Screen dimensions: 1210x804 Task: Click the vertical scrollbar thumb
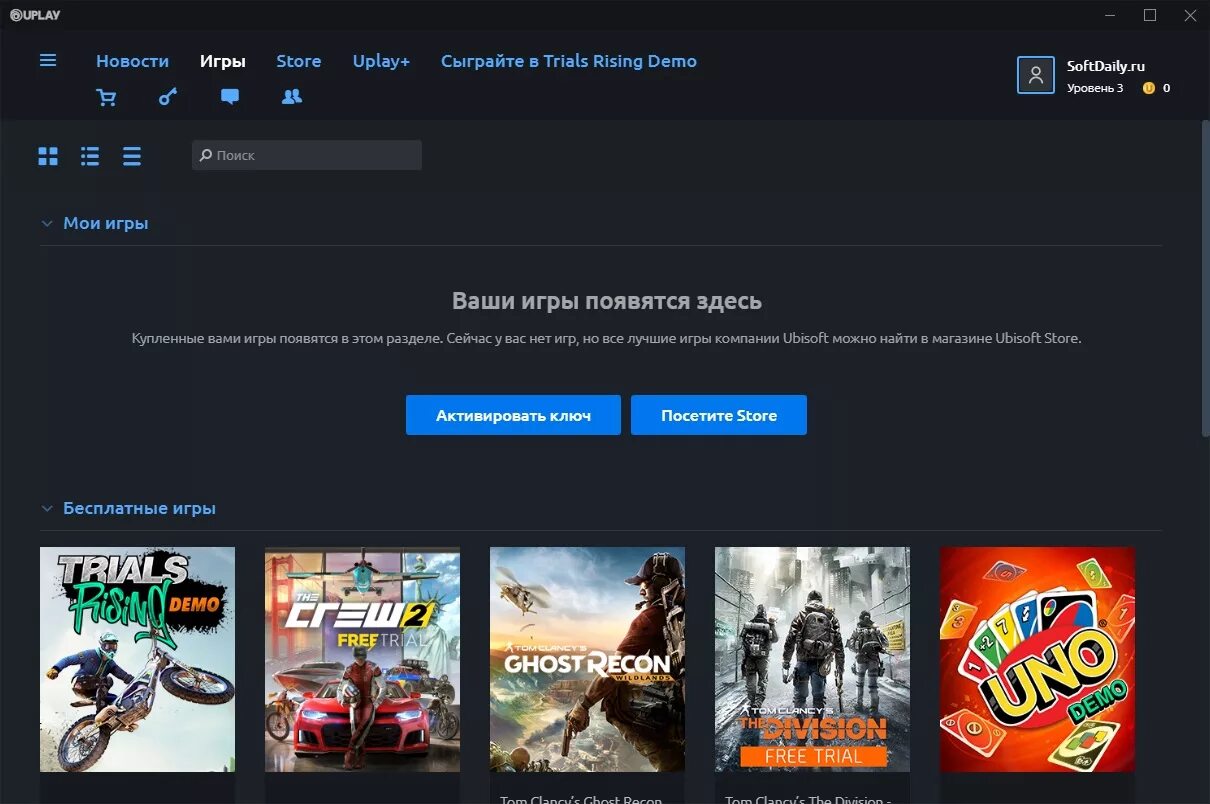point(1205,278)
